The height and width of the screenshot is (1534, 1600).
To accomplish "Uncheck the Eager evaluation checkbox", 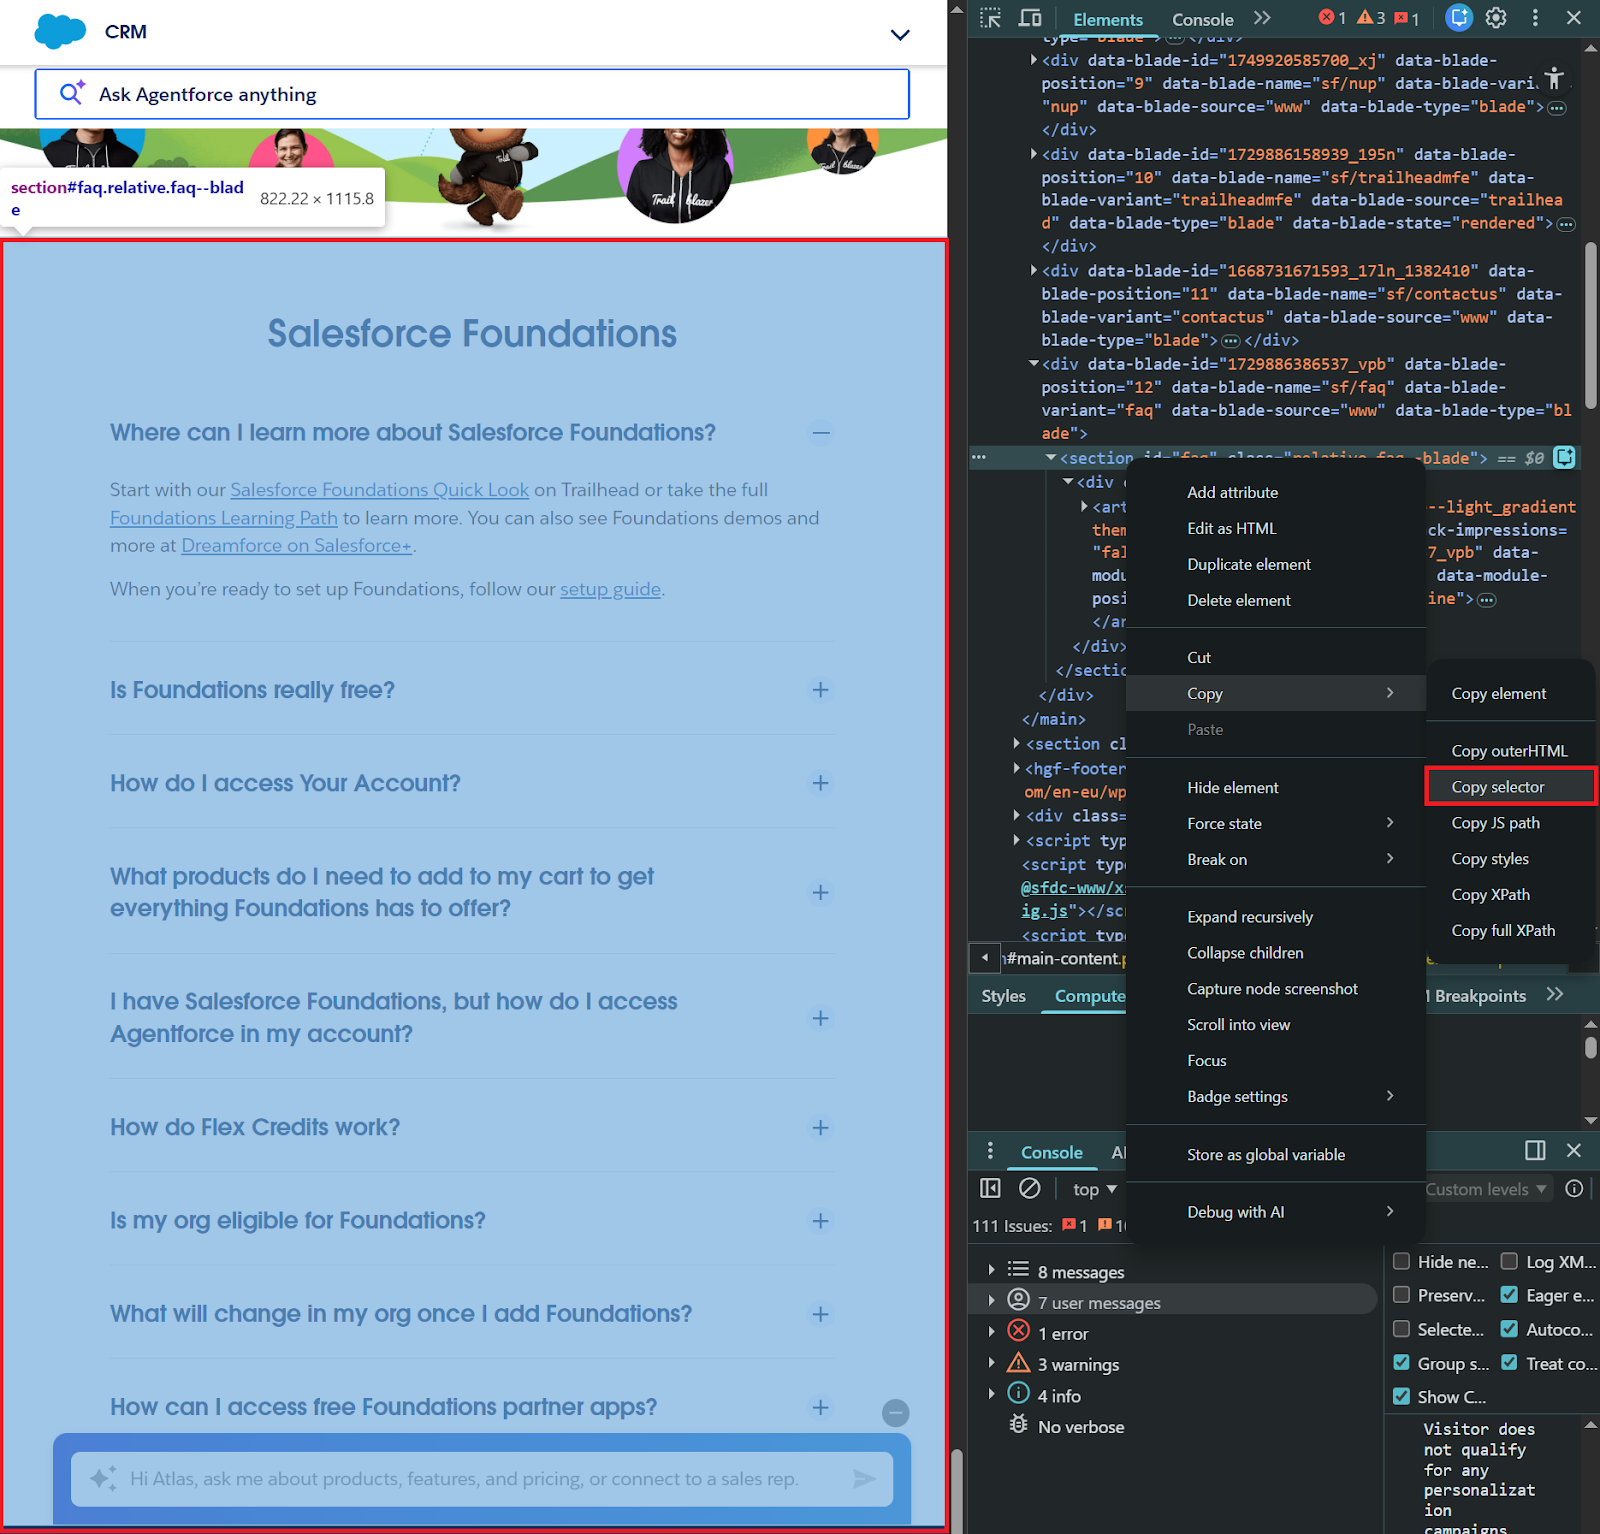I will pyautogui.click(x=1509, y=1295).
